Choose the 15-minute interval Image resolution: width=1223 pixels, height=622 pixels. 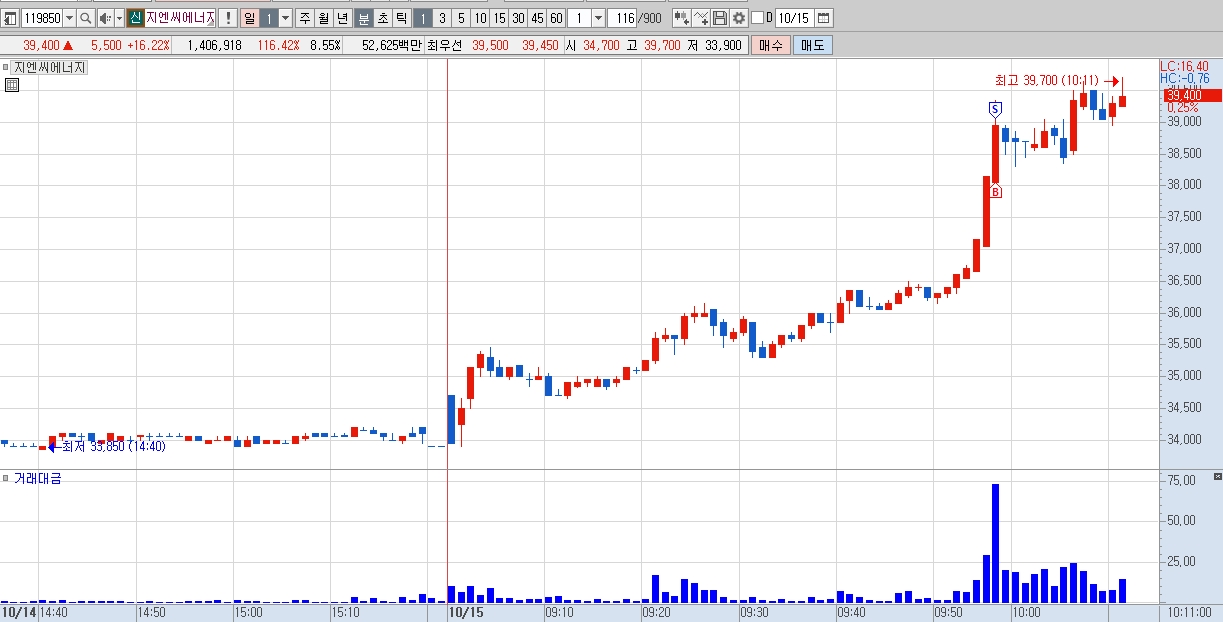pyautogui.click(x=499, y=18)
